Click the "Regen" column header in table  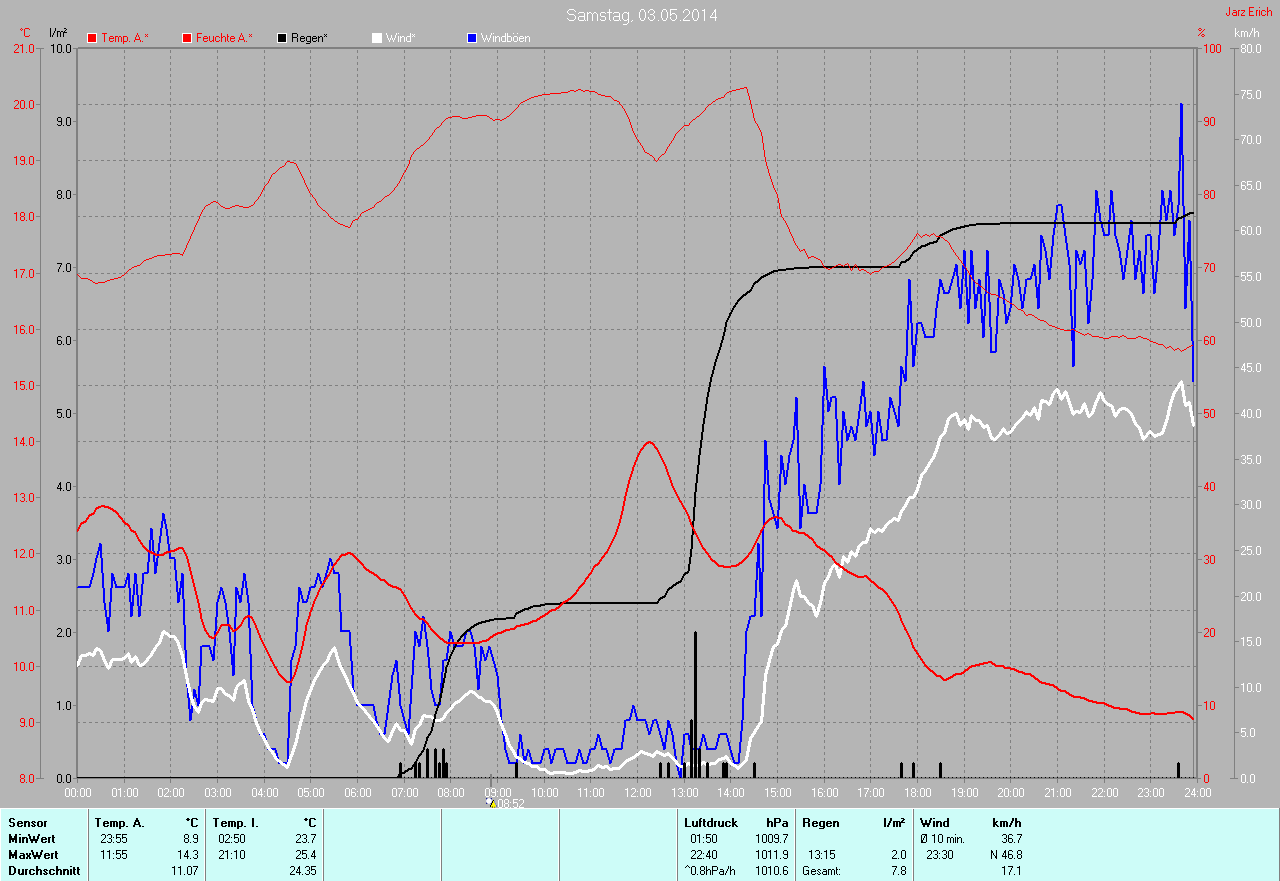[821, 823]
